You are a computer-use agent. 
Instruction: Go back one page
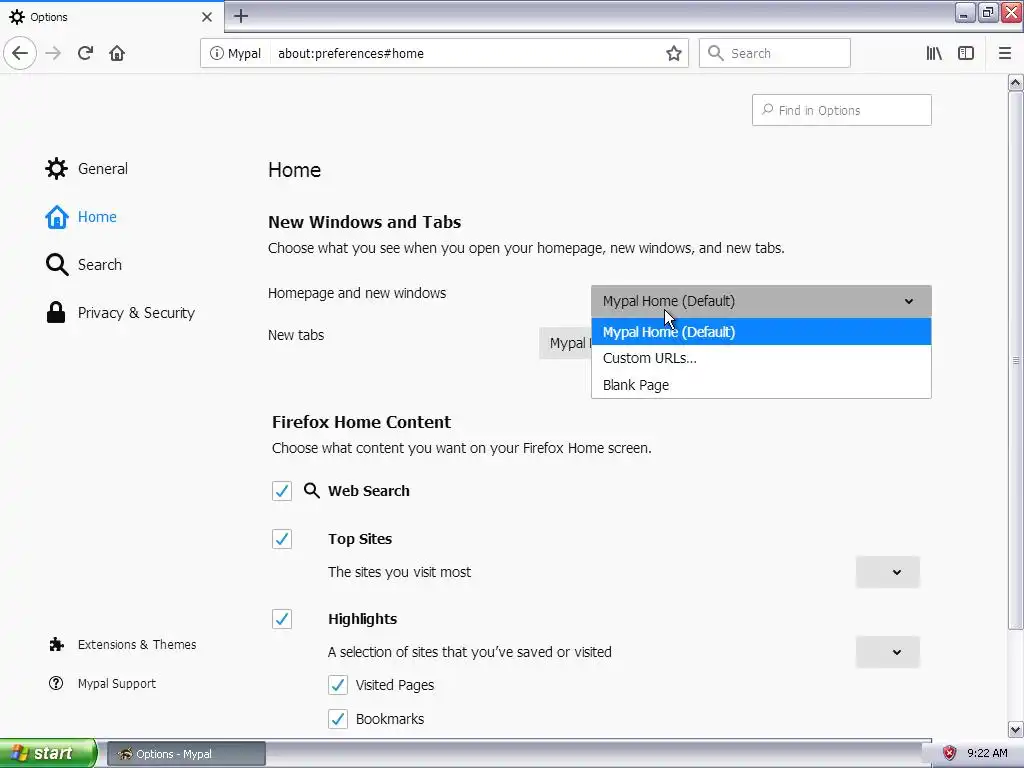[x=20, y=53]
